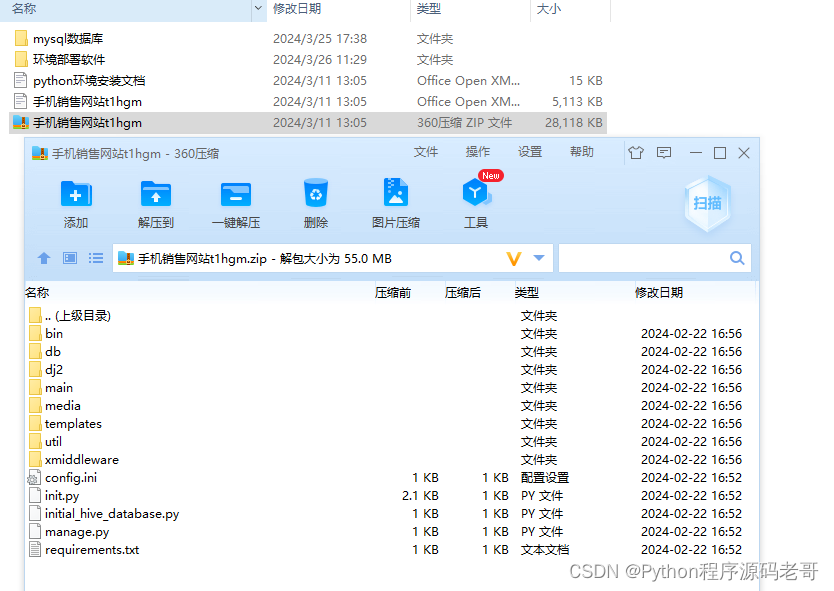Click the 添加 (Add) toolbar icon
Screen dimensions: 834x591
click(x=76, y=200)
